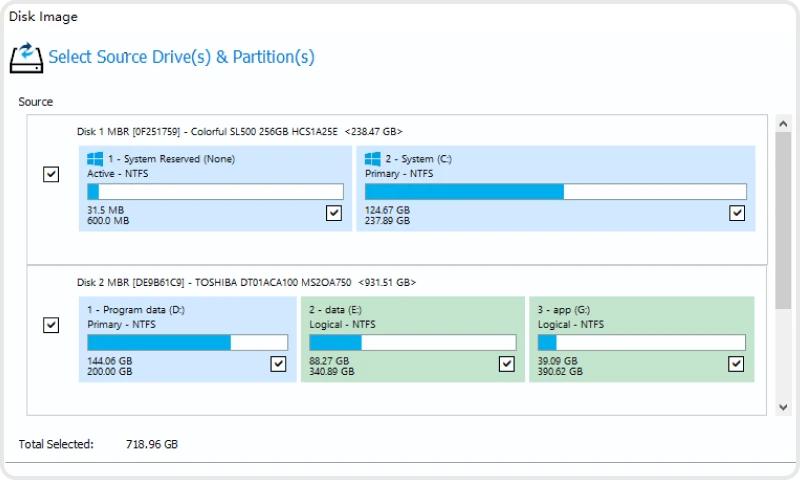Click the '144.06 GB' used size value
This screenshot has height=480, width=800.
coord(110,361)
